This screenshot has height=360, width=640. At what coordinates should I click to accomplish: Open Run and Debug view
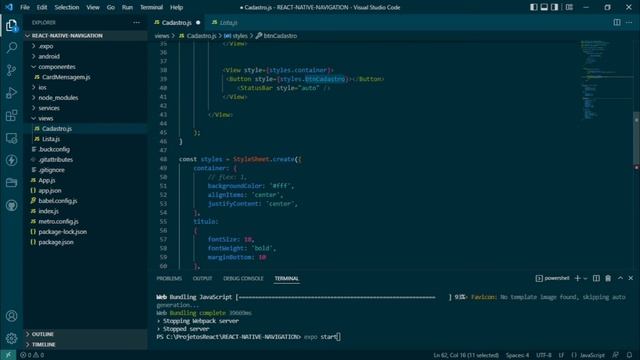click(11, 93)
